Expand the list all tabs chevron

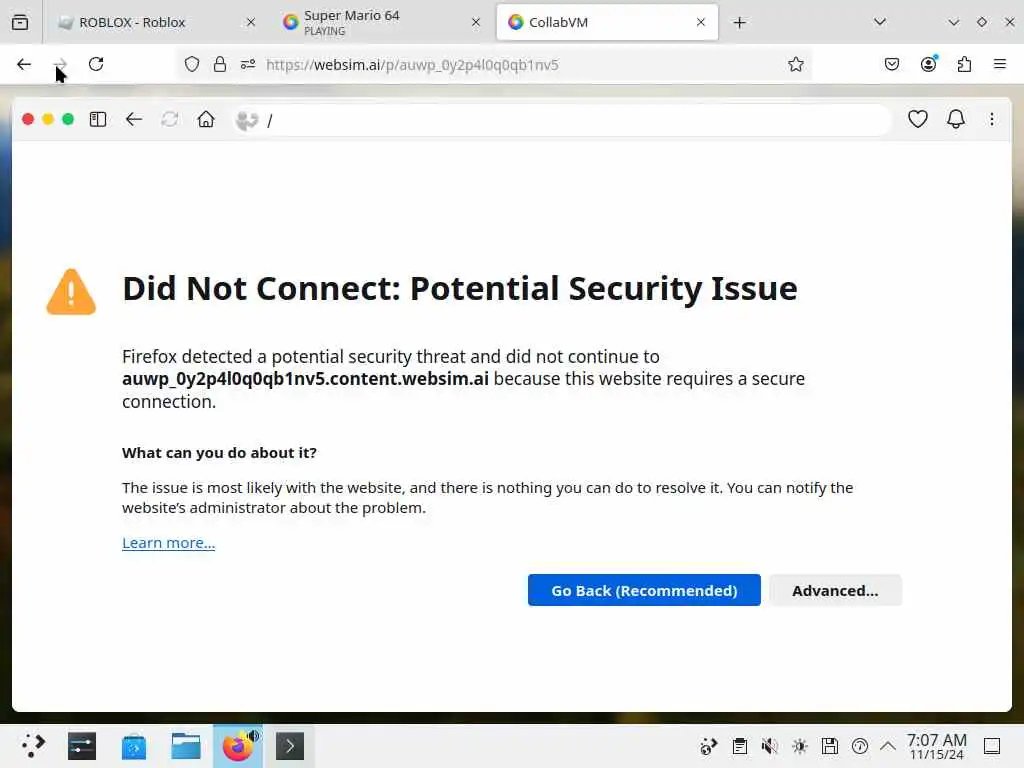[880, 22]
